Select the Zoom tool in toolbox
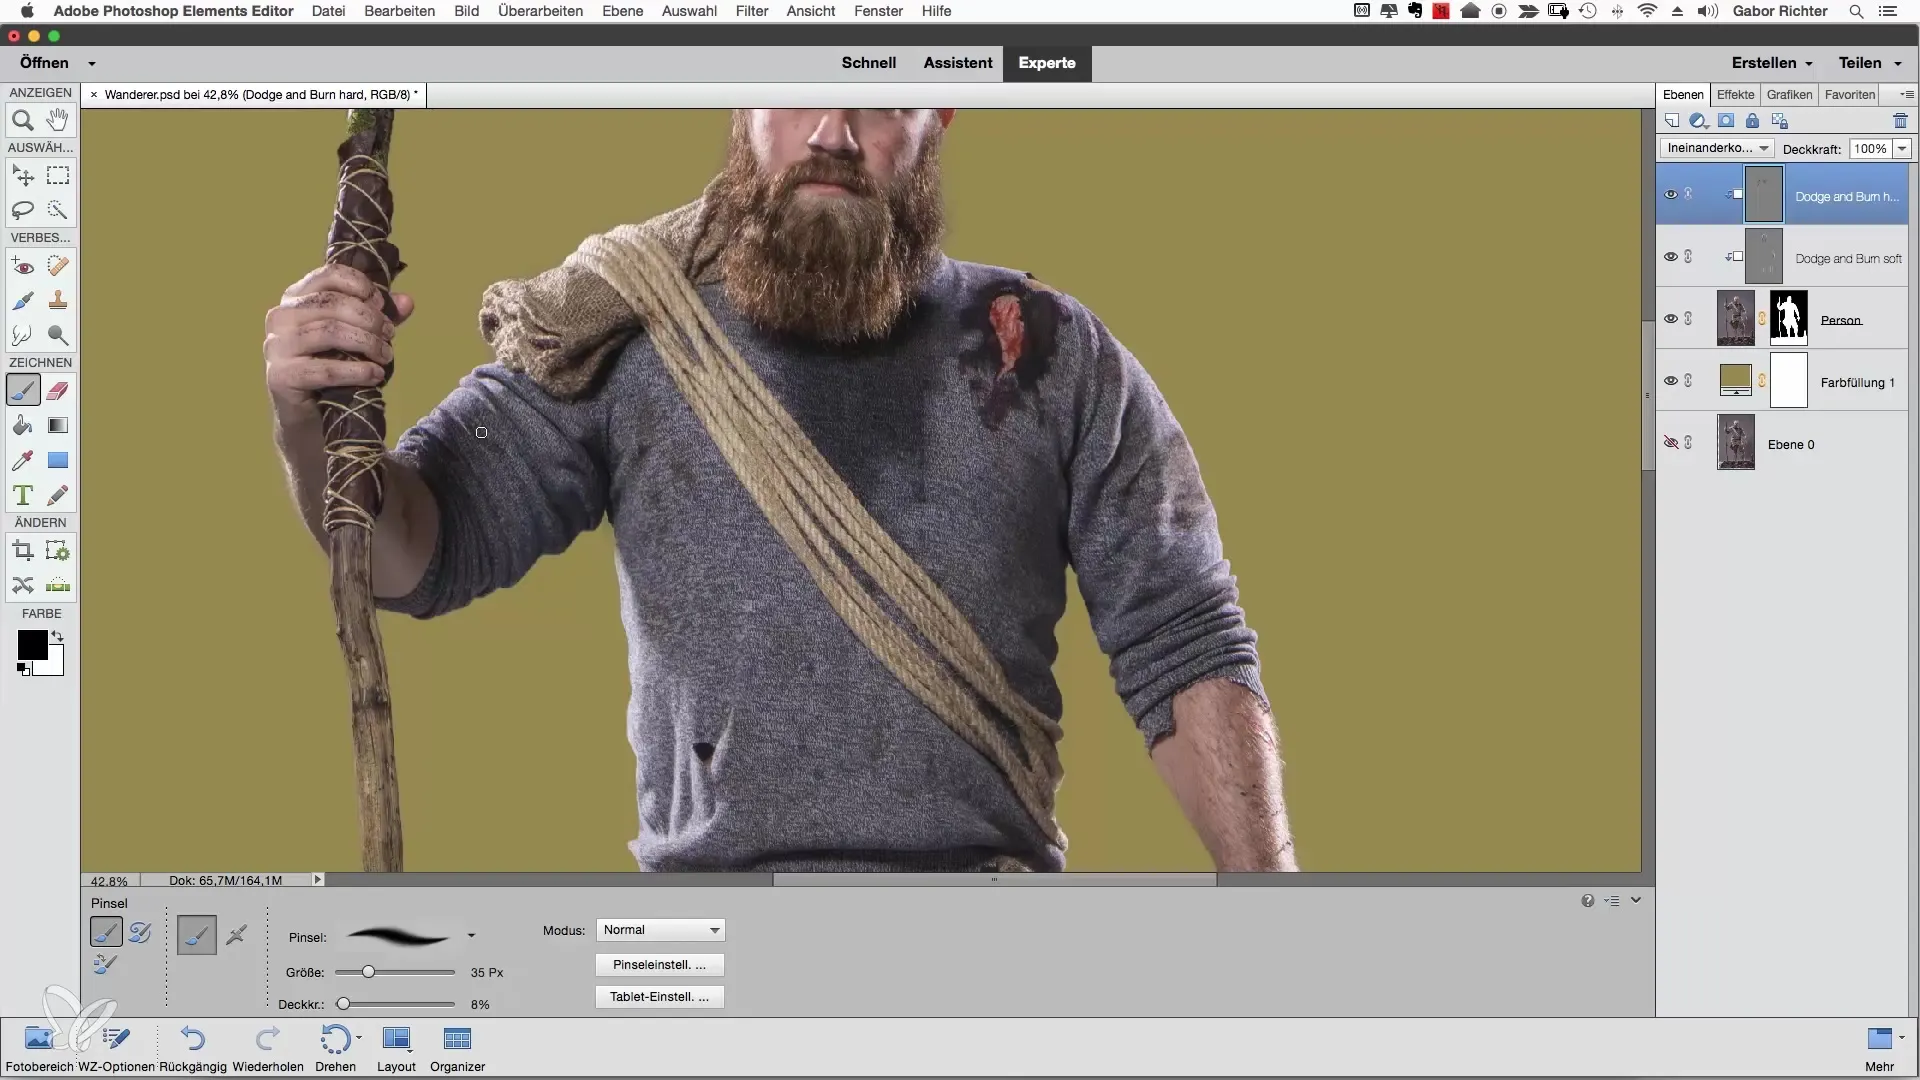1920x1080 pixels. pos(22,121)
